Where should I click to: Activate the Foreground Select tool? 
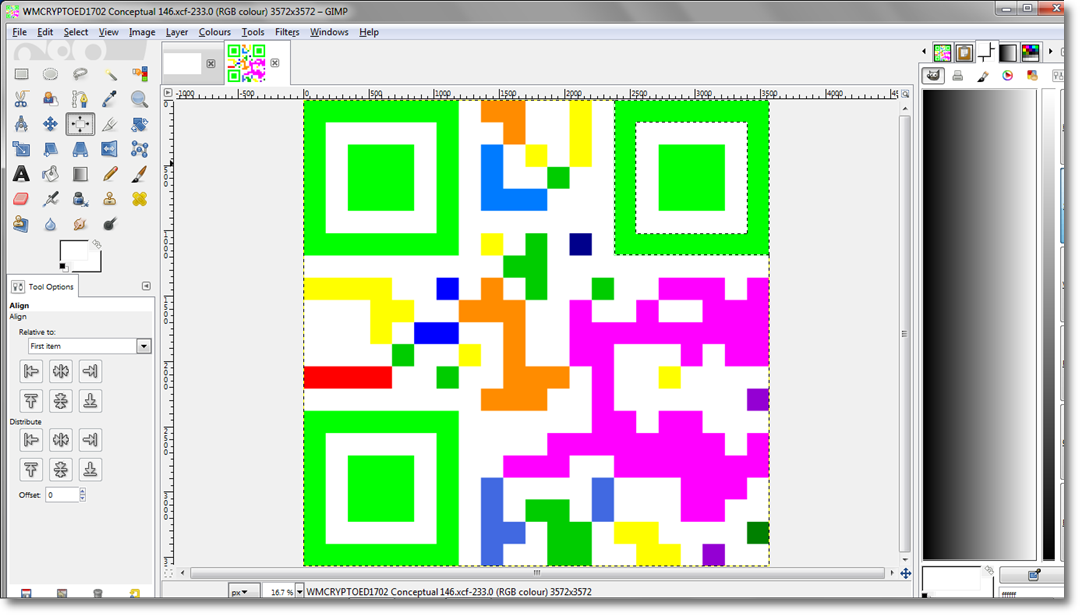click(x=50, y=99)
